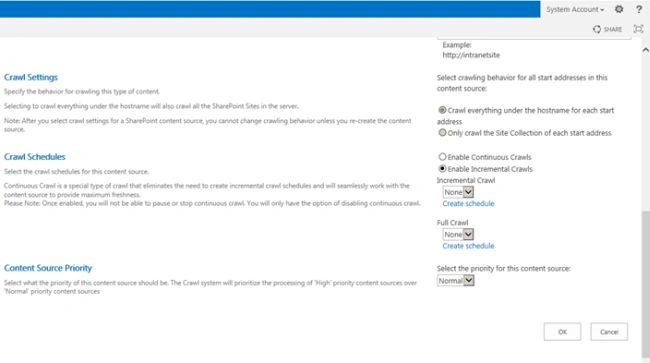Toggle the focus on content icon

click(638, 29)
